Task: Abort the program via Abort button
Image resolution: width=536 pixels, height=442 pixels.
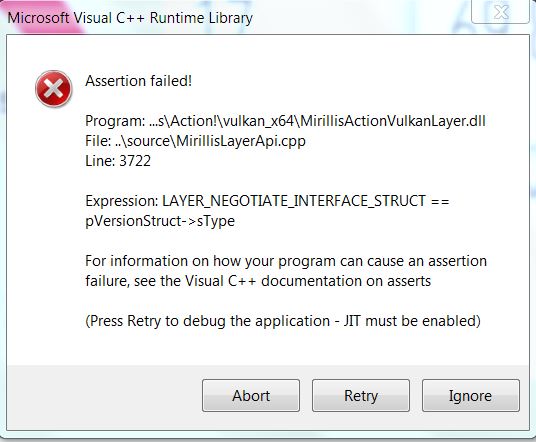Action: [x=251, y=396]
